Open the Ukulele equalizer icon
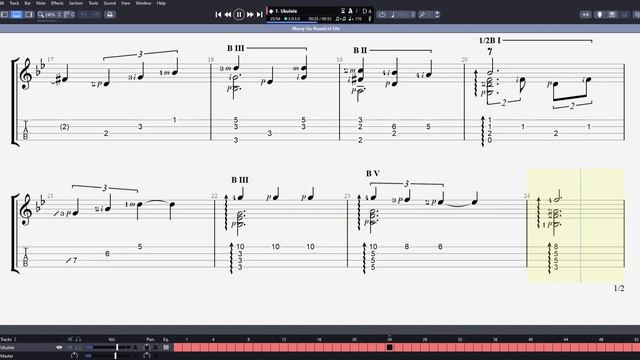The width and height of the screenshot is (640, 360). pos(166,347)
